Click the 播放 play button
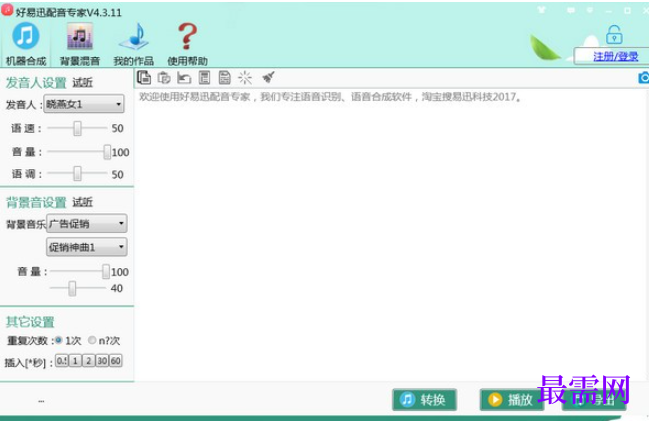Viewport: 649px width, 421px height. tap(512, 399)
